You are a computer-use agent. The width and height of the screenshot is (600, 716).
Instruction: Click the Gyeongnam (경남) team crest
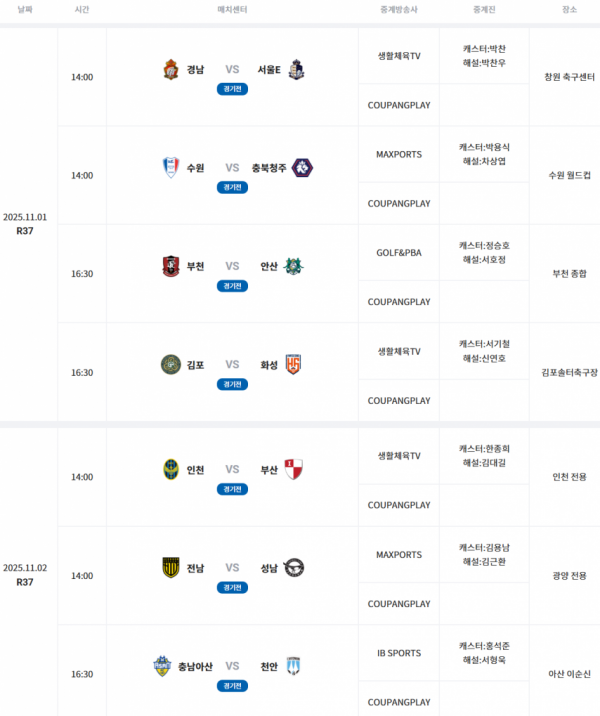[x=171, y=70]
